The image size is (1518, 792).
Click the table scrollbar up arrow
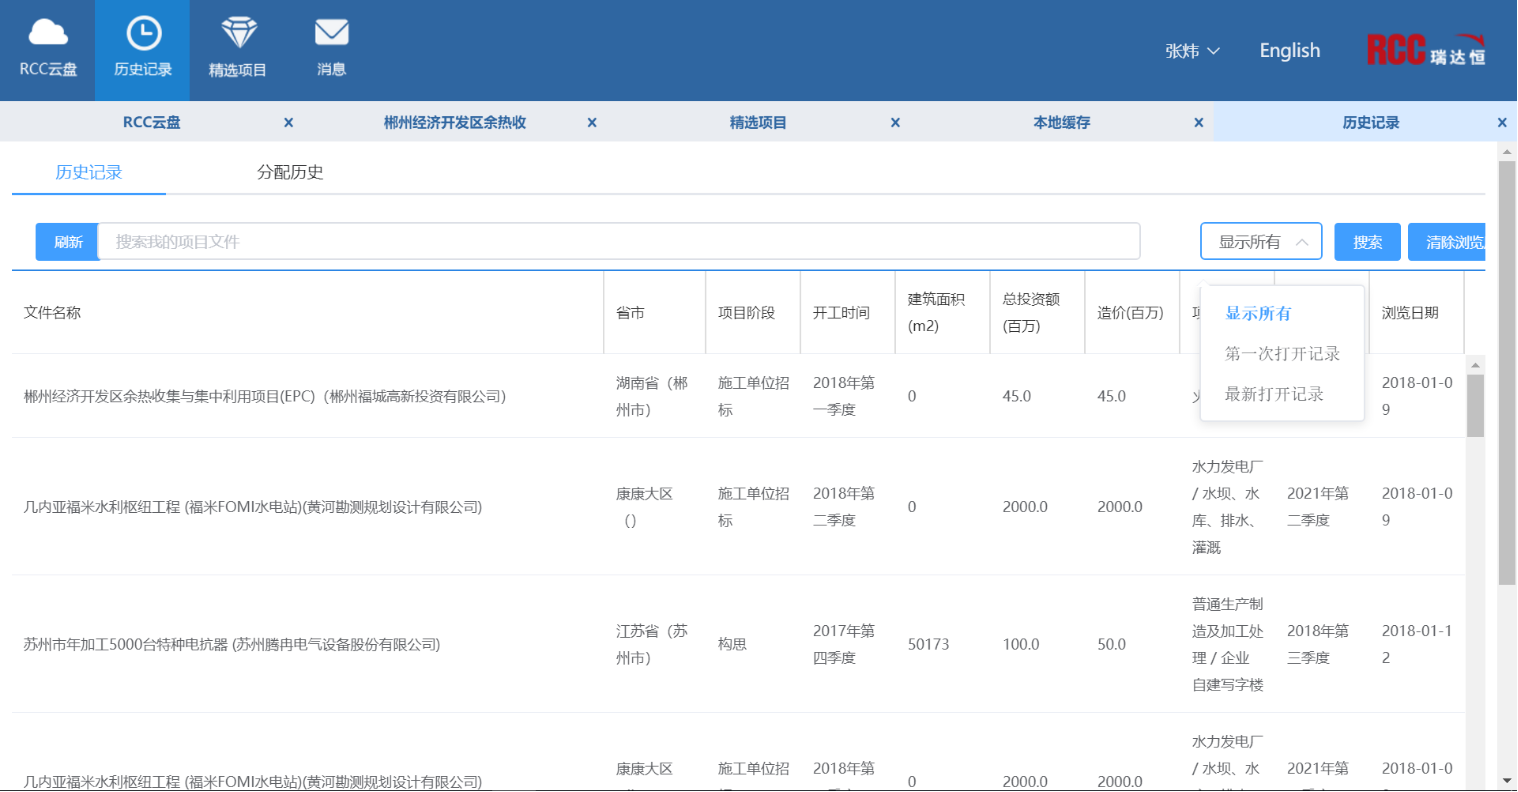click(1475, 364)
